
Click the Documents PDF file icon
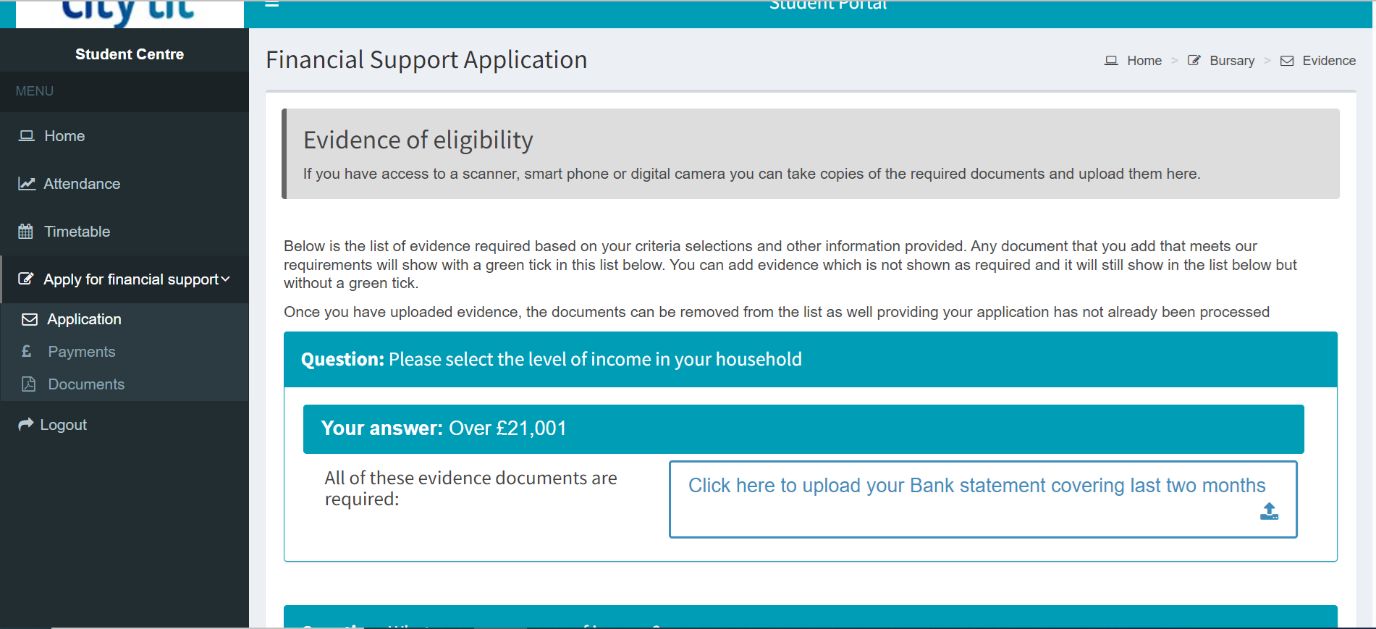(x=29, y=385)
